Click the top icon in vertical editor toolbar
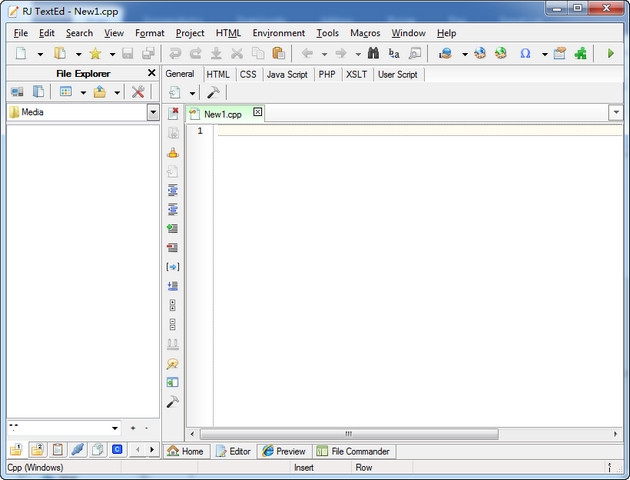 173,114
